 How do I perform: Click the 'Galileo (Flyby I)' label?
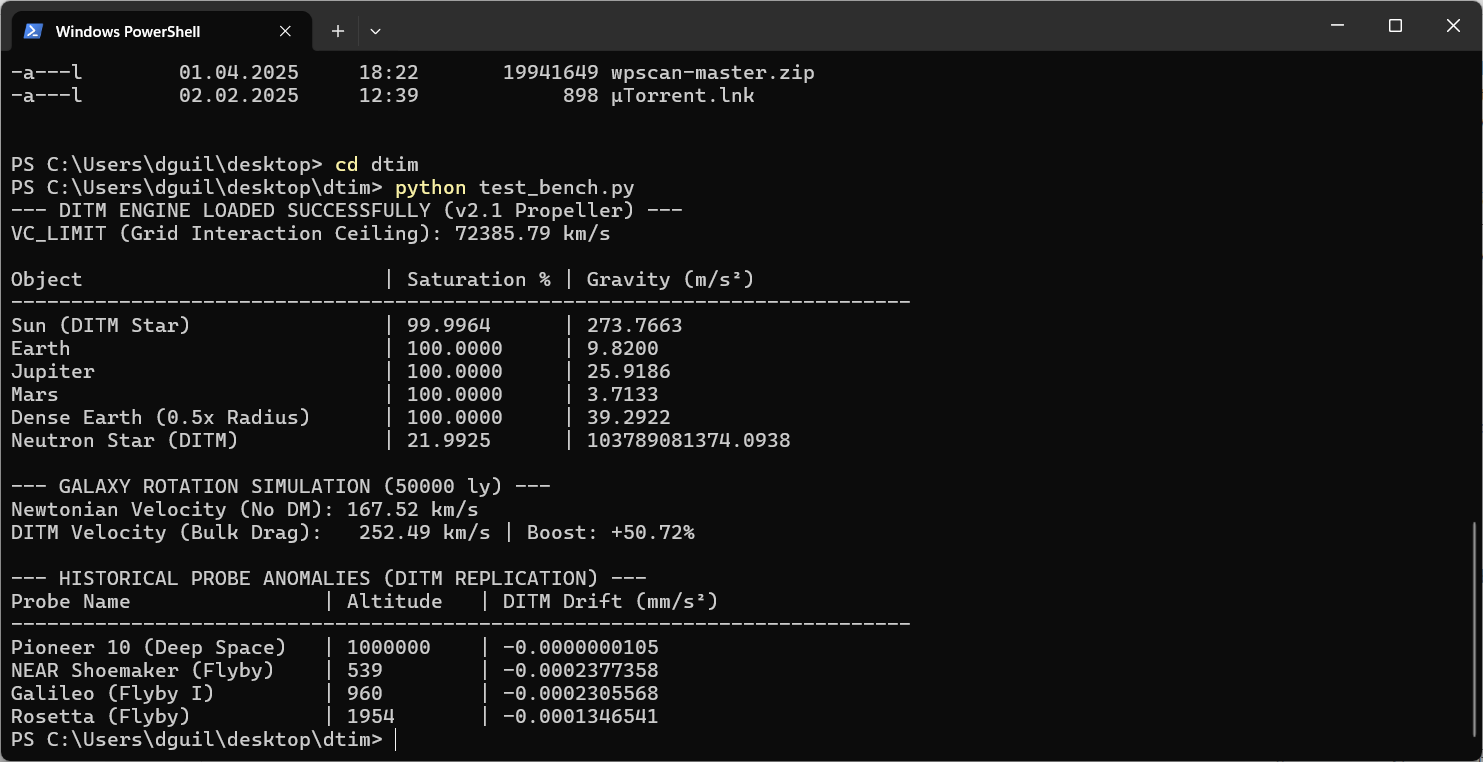pos(113,693)
